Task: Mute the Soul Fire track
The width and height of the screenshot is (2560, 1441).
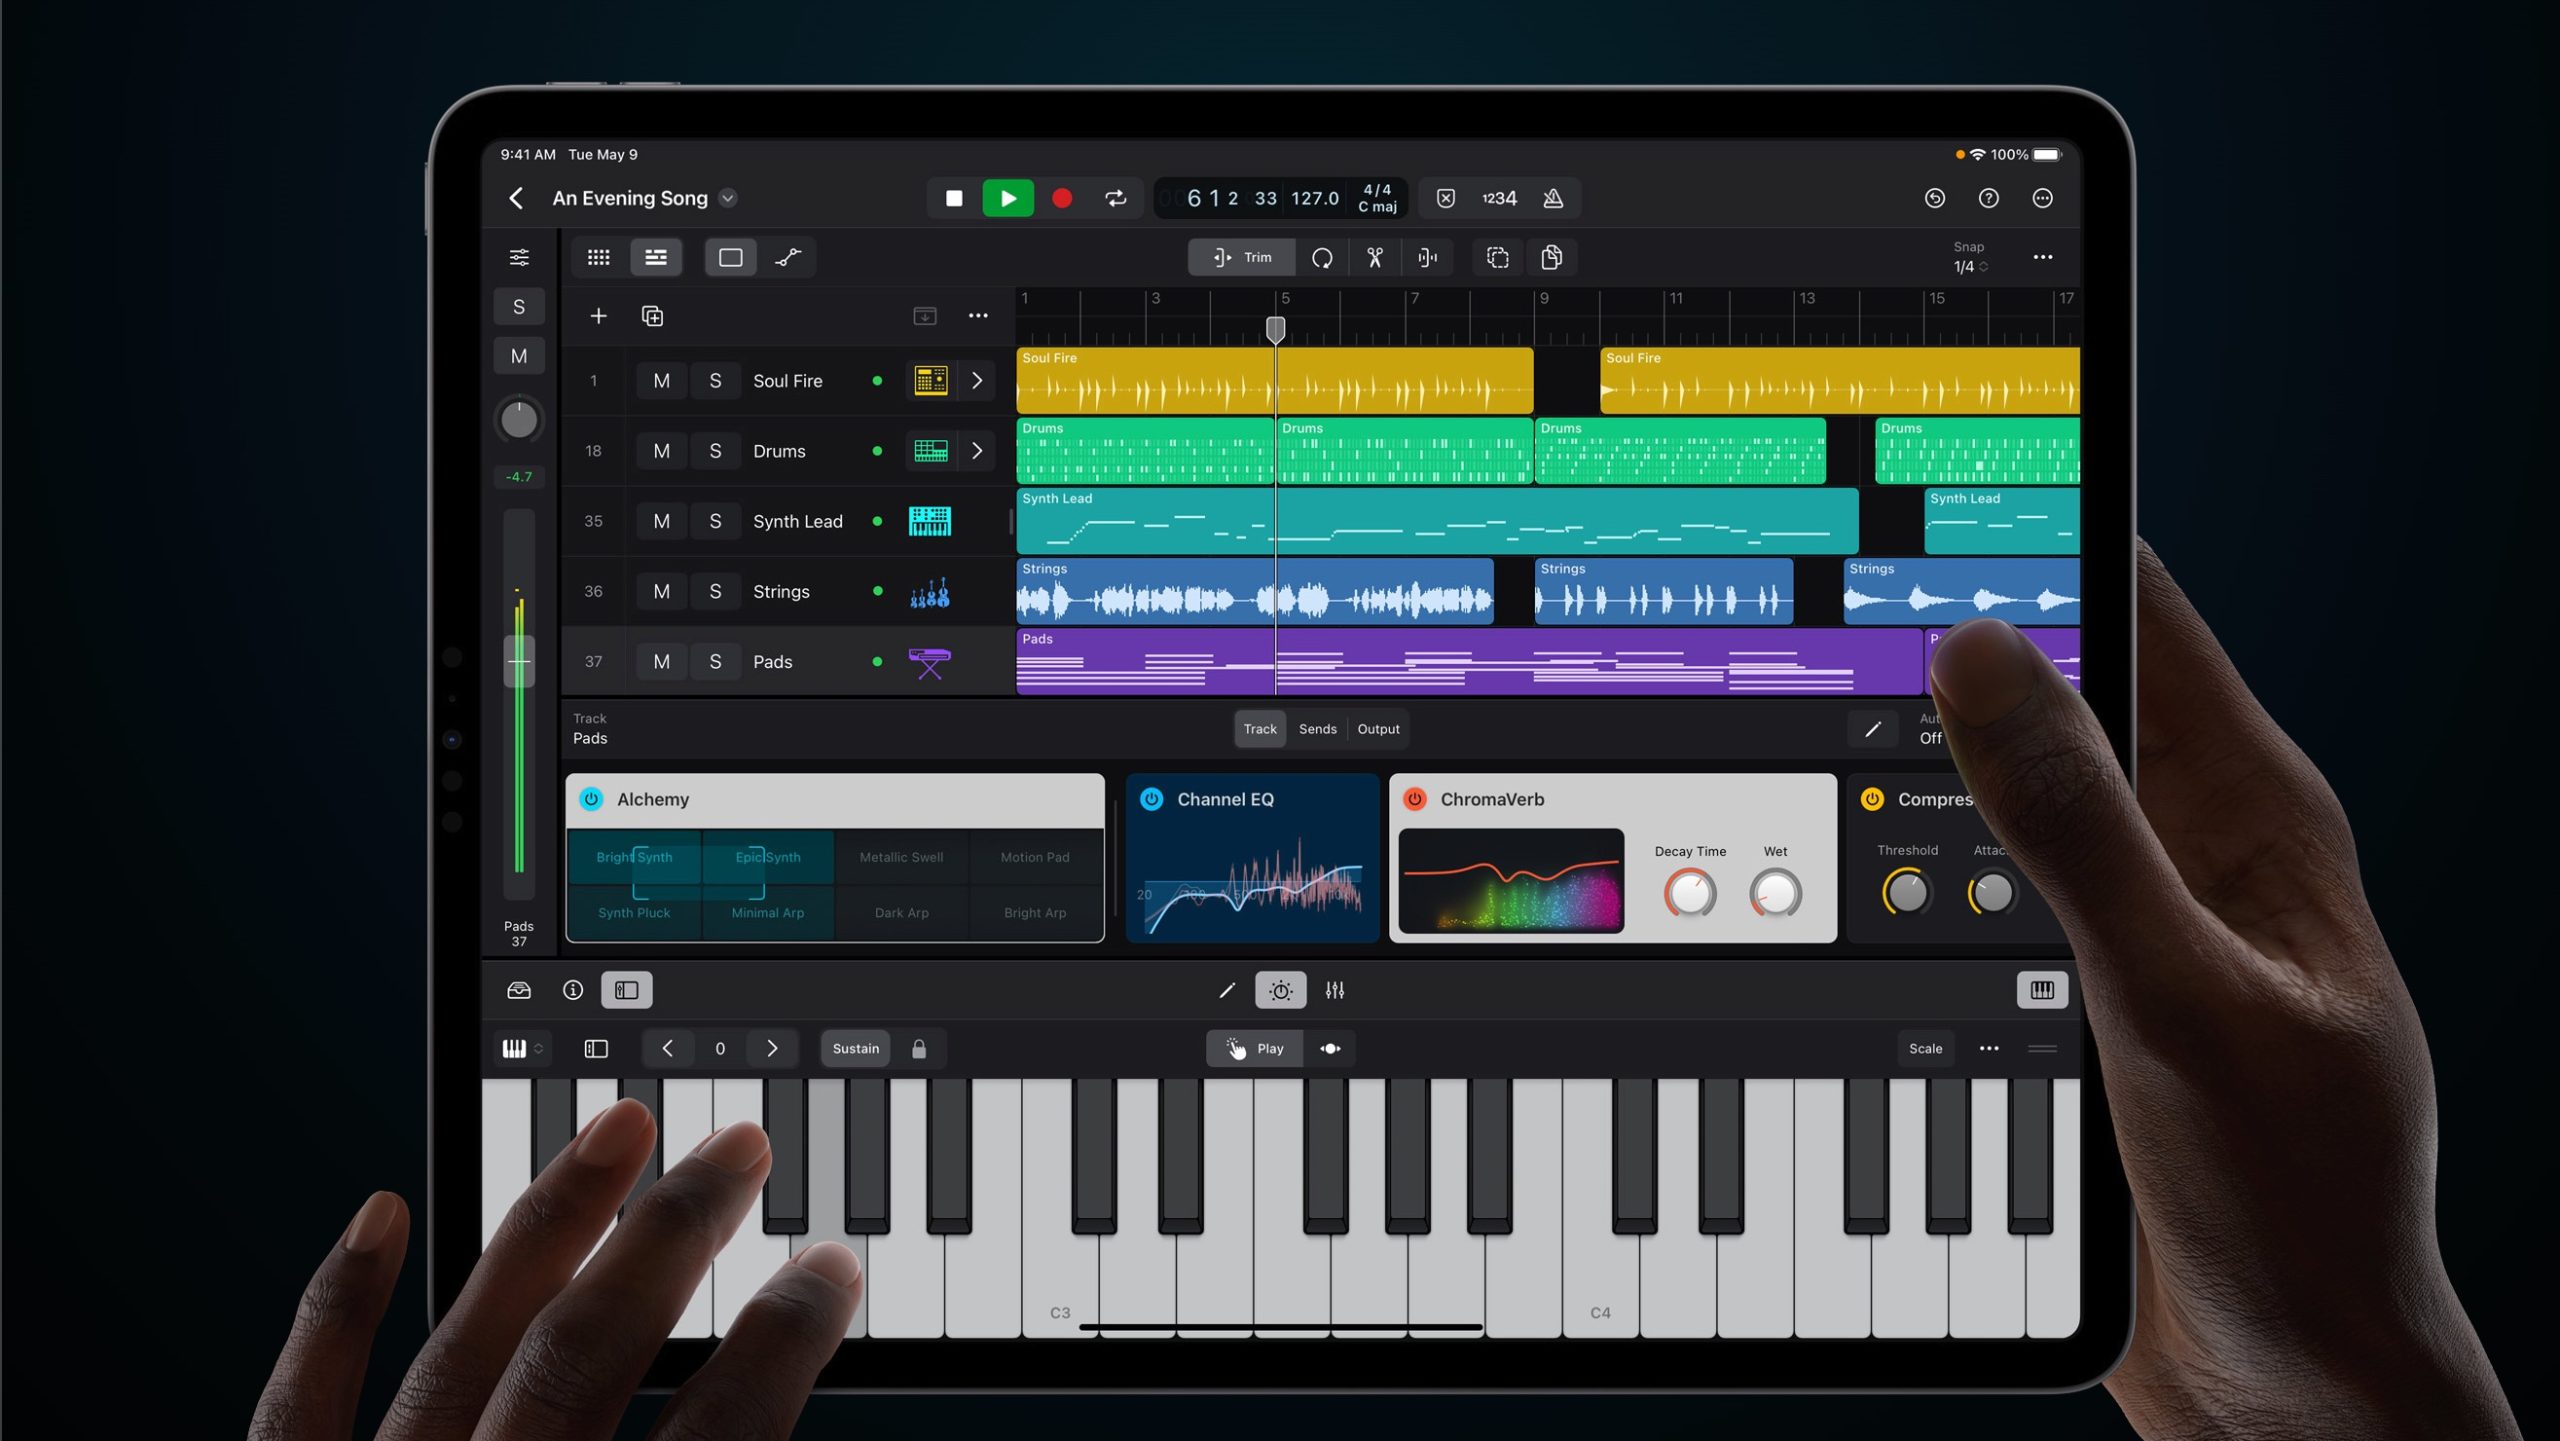Action: coord(661,381)
